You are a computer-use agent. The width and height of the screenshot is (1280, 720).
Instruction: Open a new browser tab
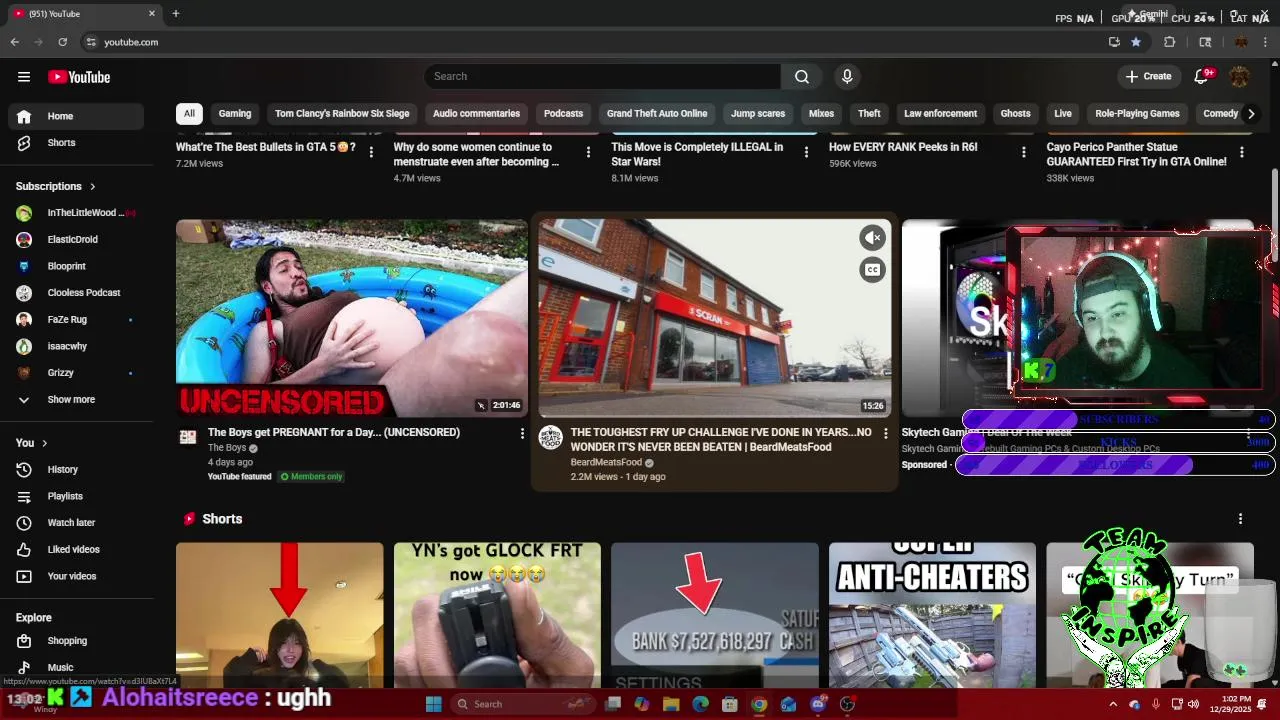(x=176, y=13)
